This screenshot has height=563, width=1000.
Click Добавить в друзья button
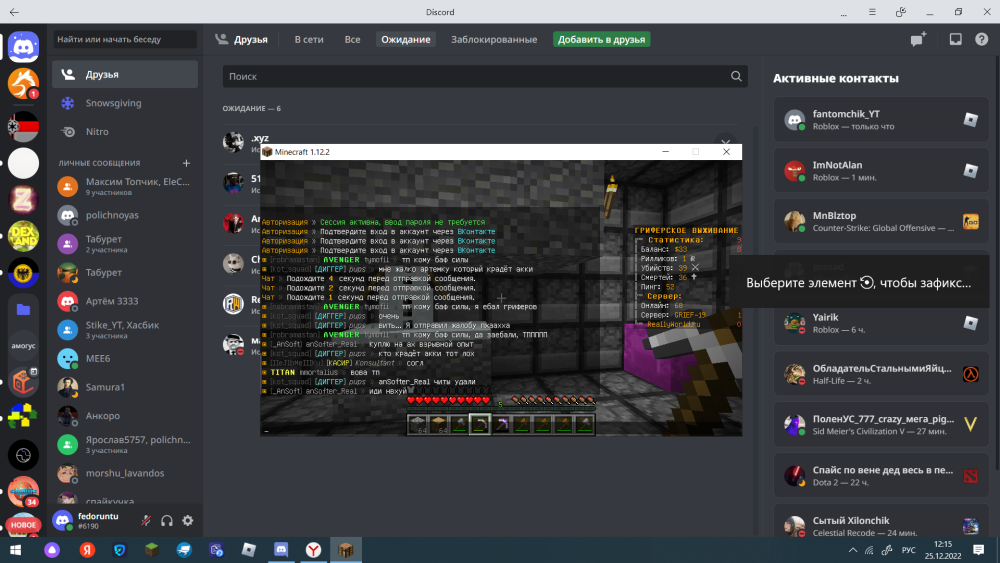coord(601,40)
